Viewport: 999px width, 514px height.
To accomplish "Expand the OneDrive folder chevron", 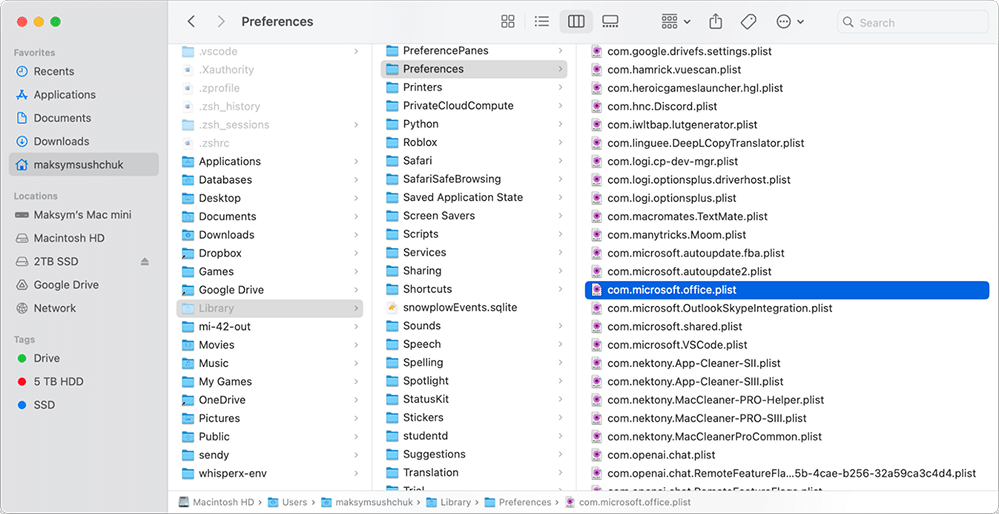I will (x=356, y=400).
